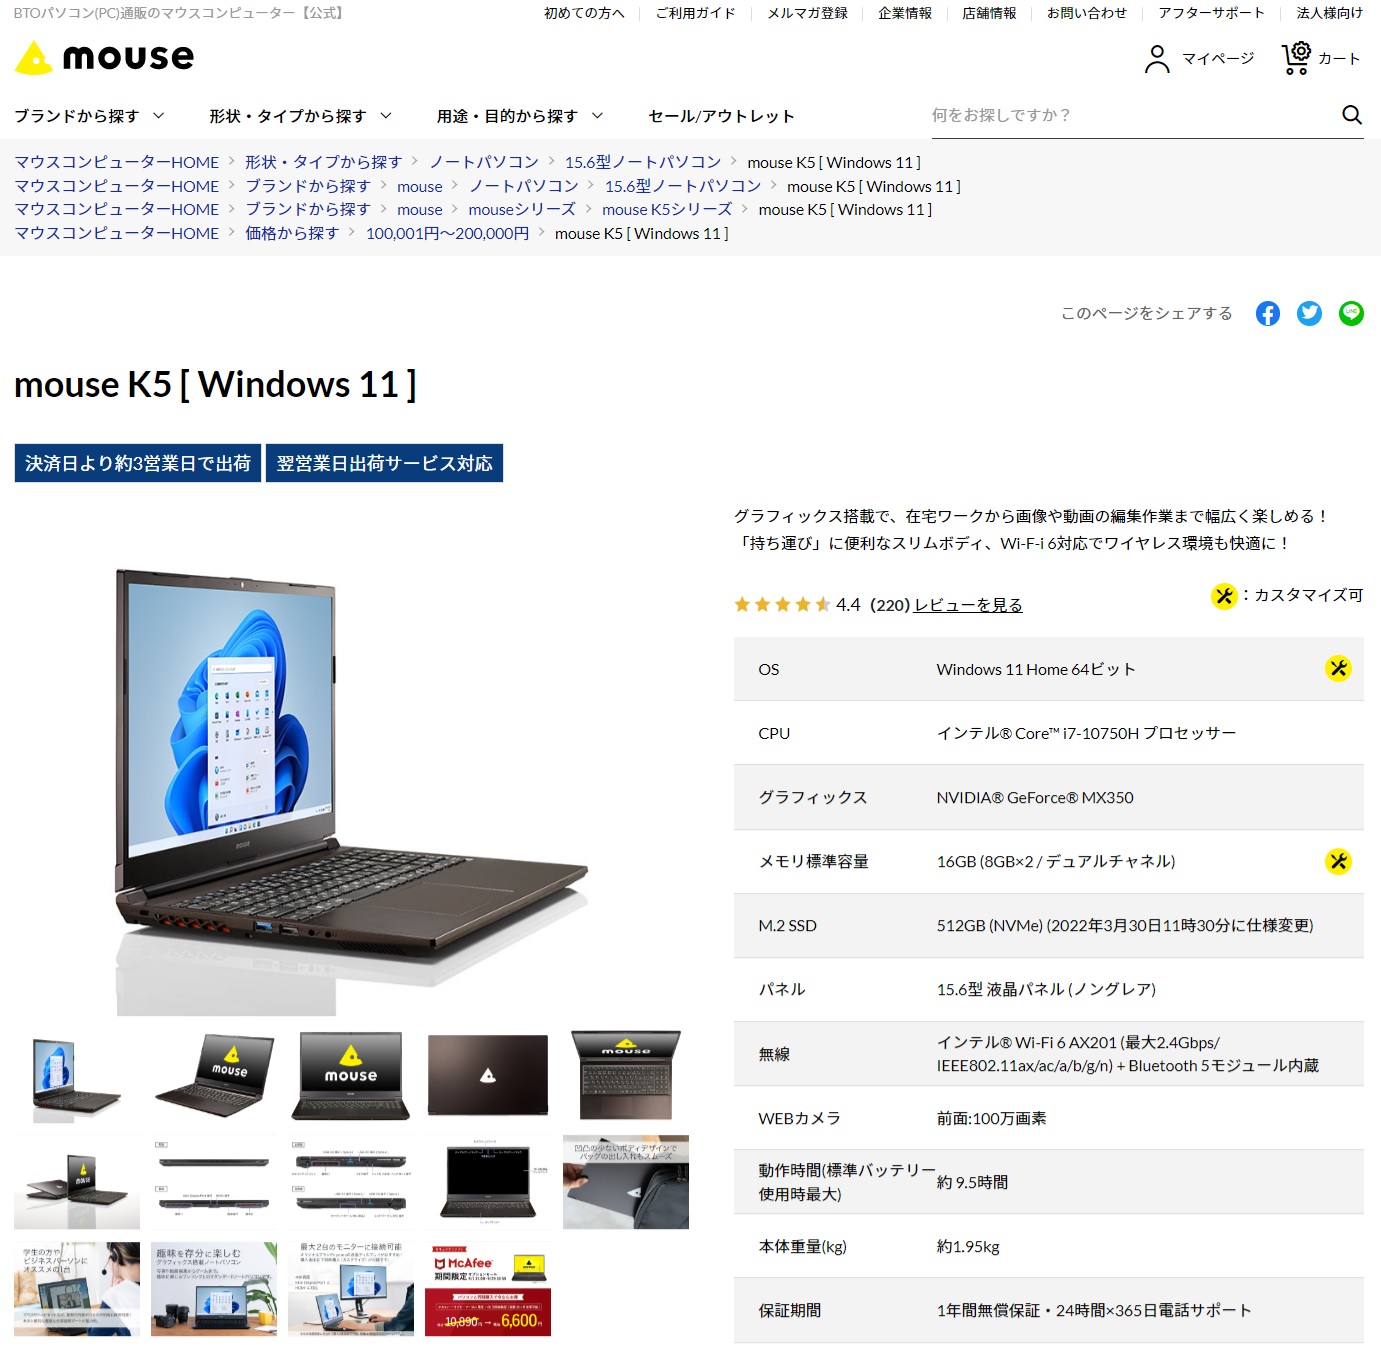Select dual monitor connection thumbnail
The width and height of the screenshot is (1381, 1353).
351,1289
